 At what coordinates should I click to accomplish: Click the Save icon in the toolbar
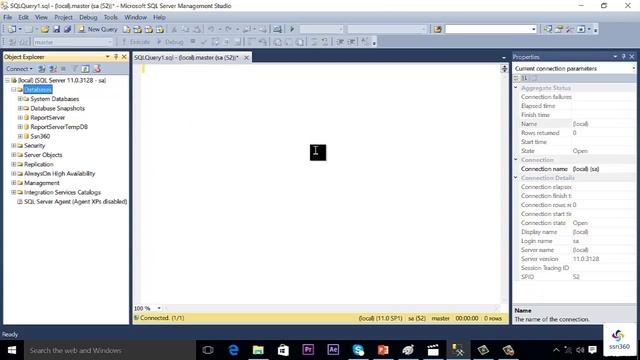pyautogui.click(x=56, y=29)
